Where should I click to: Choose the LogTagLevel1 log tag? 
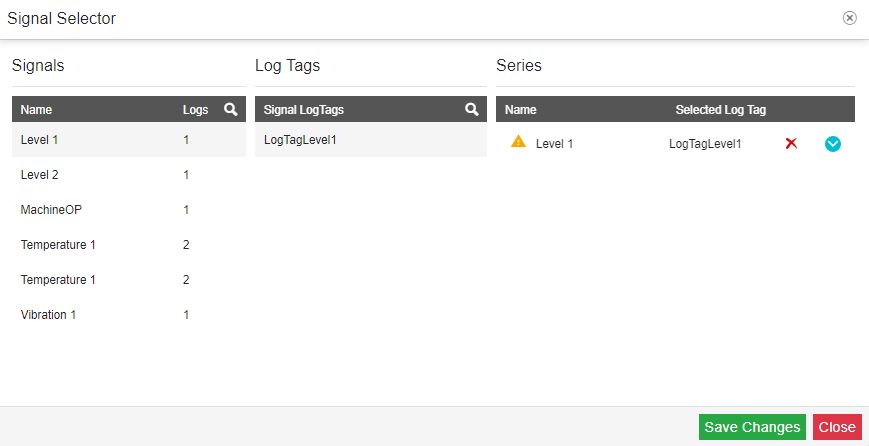[371, 140]
